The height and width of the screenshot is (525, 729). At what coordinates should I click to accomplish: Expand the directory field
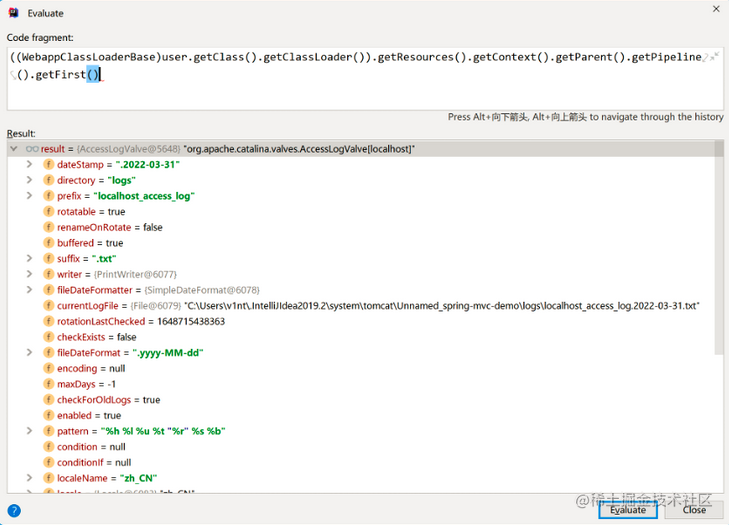click(29, 180)
